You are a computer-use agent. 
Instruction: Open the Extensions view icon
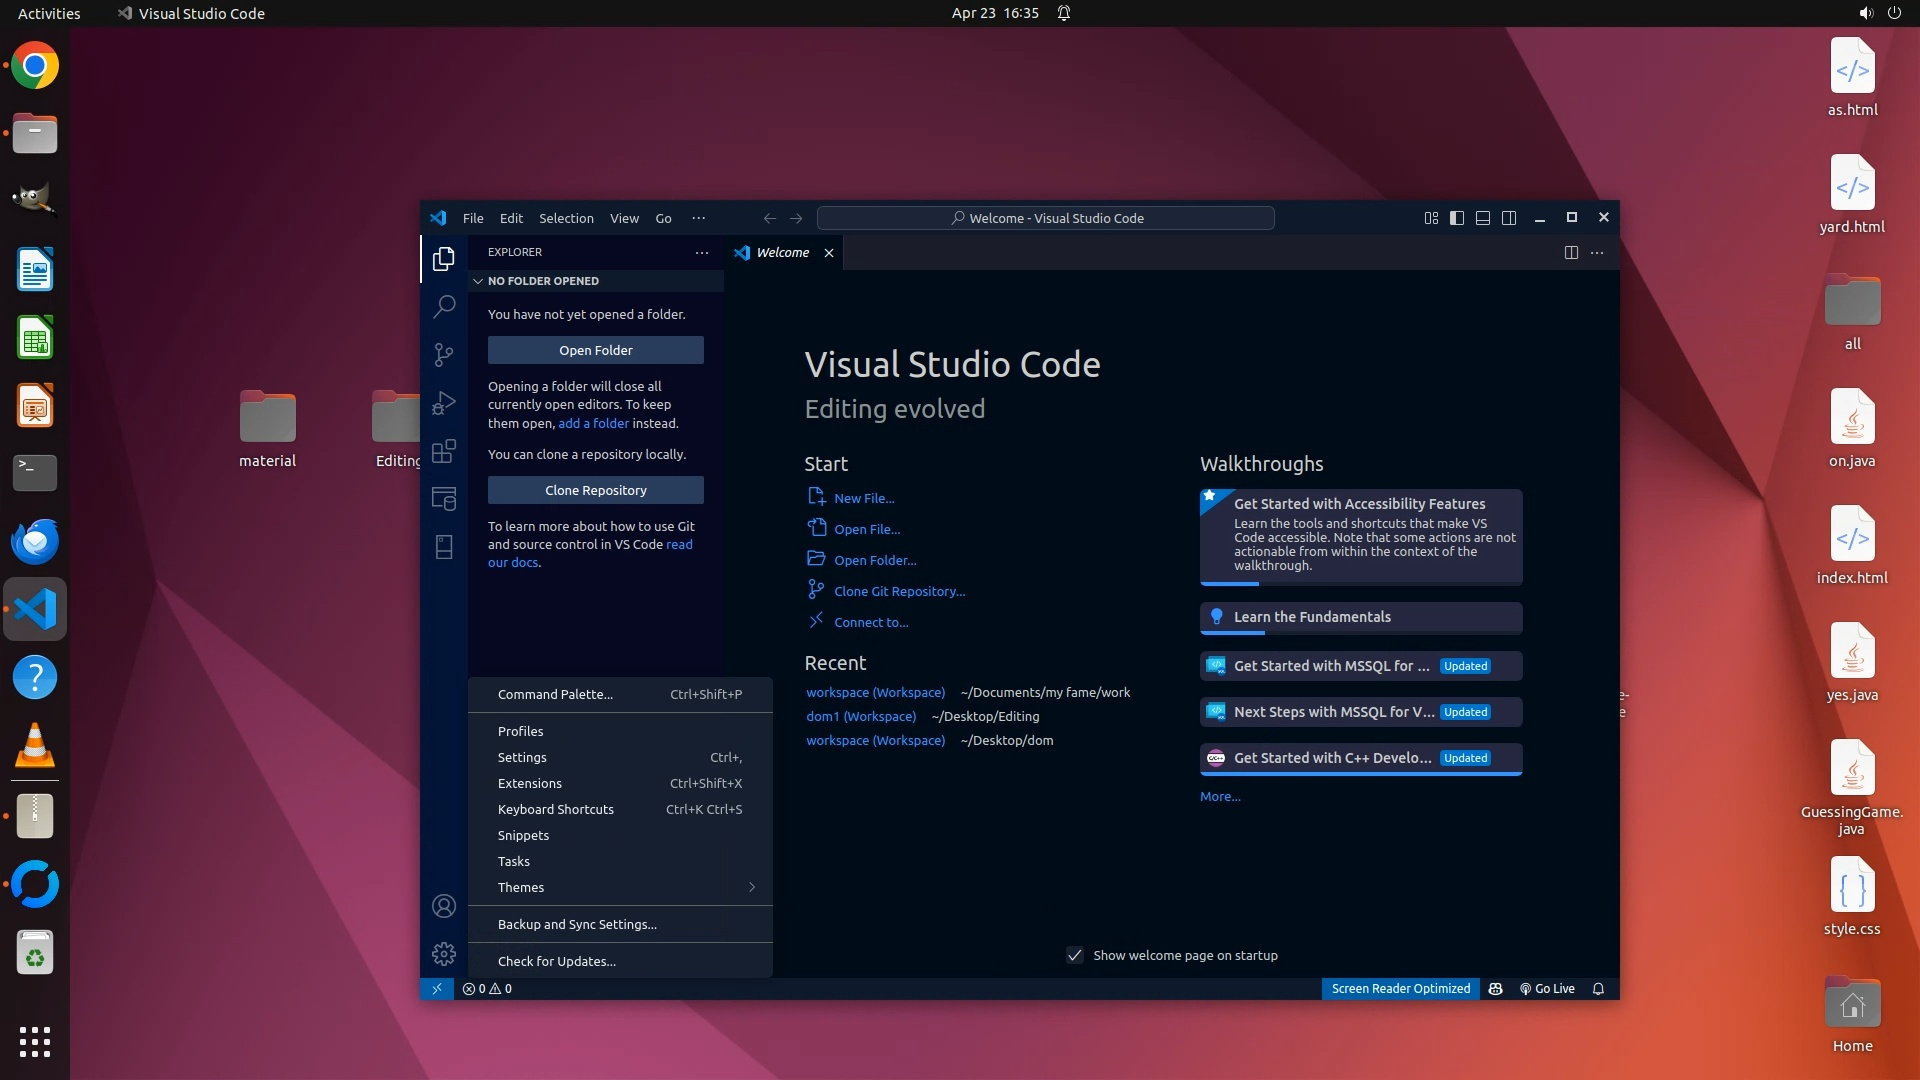tap(444, 451)
